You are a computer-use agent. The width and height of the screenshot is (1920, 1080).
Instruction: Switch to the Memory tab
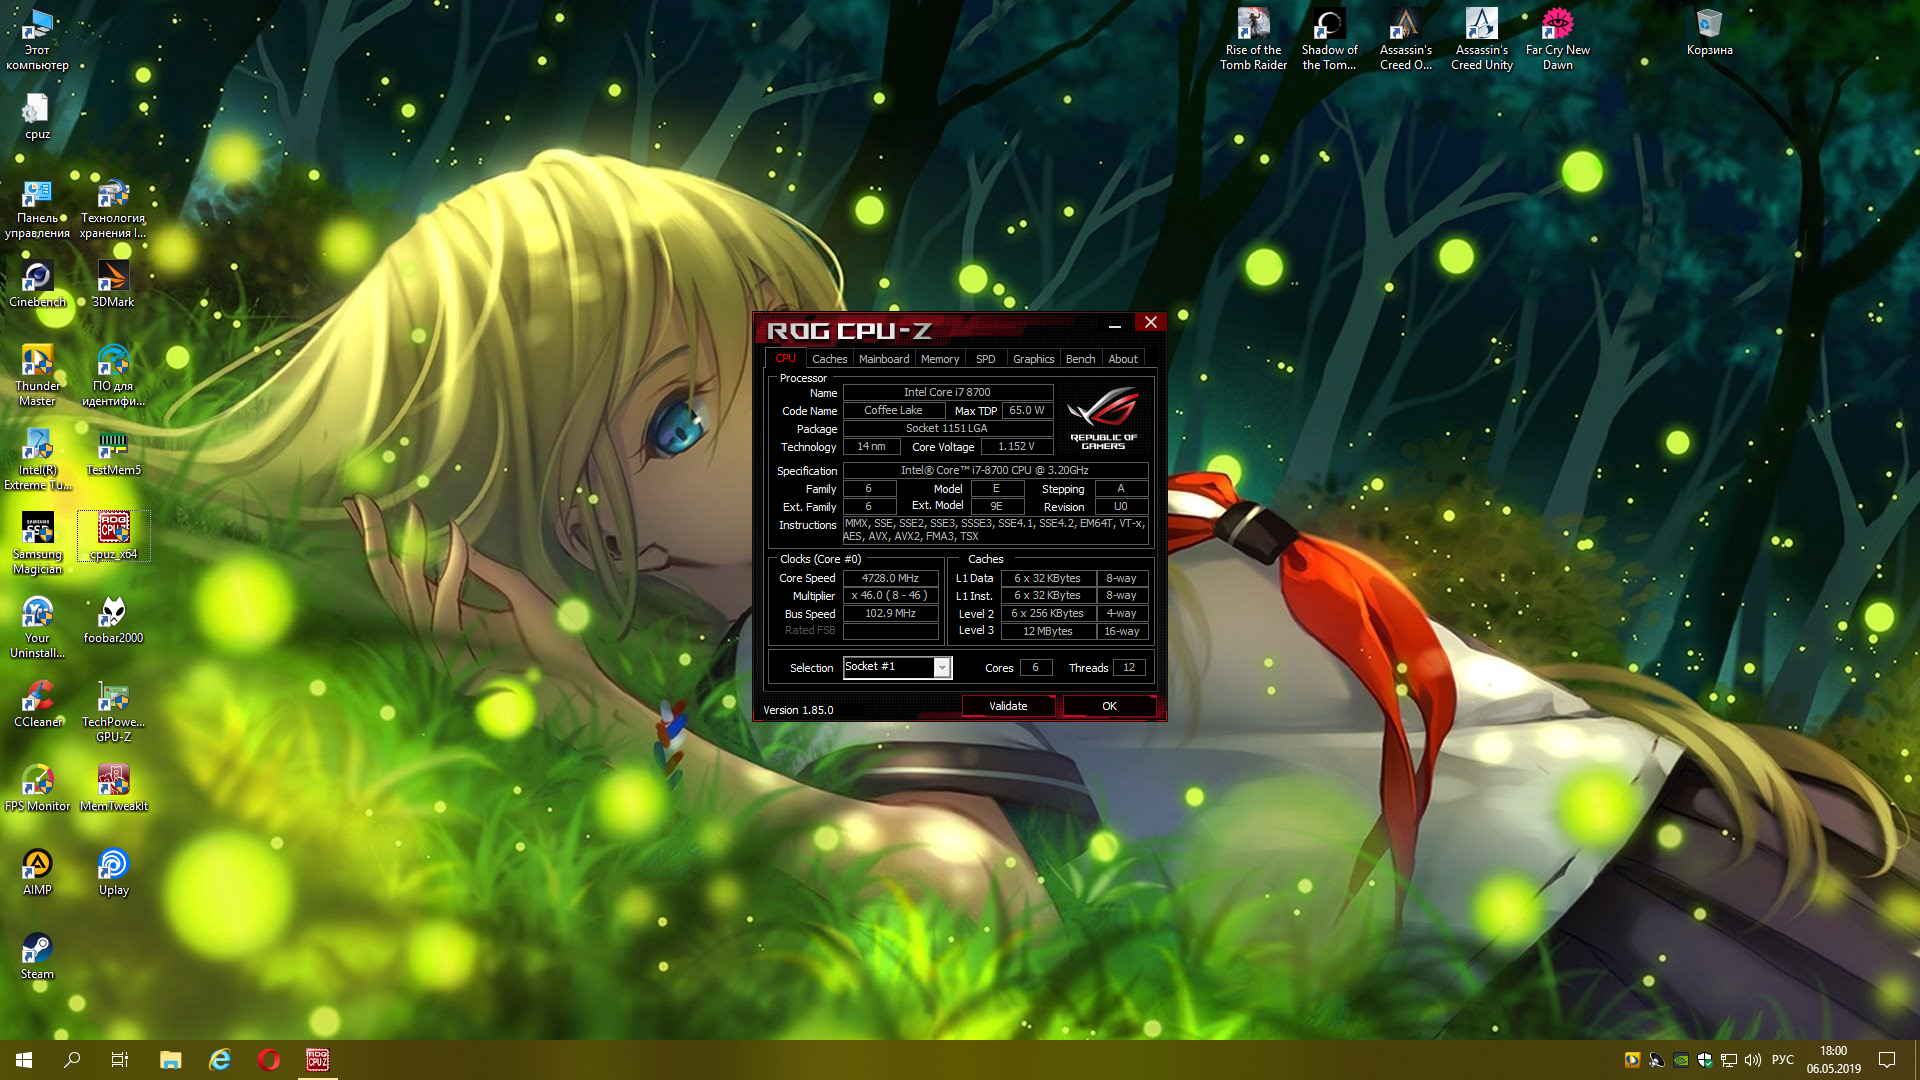click(x=939, y=359)
